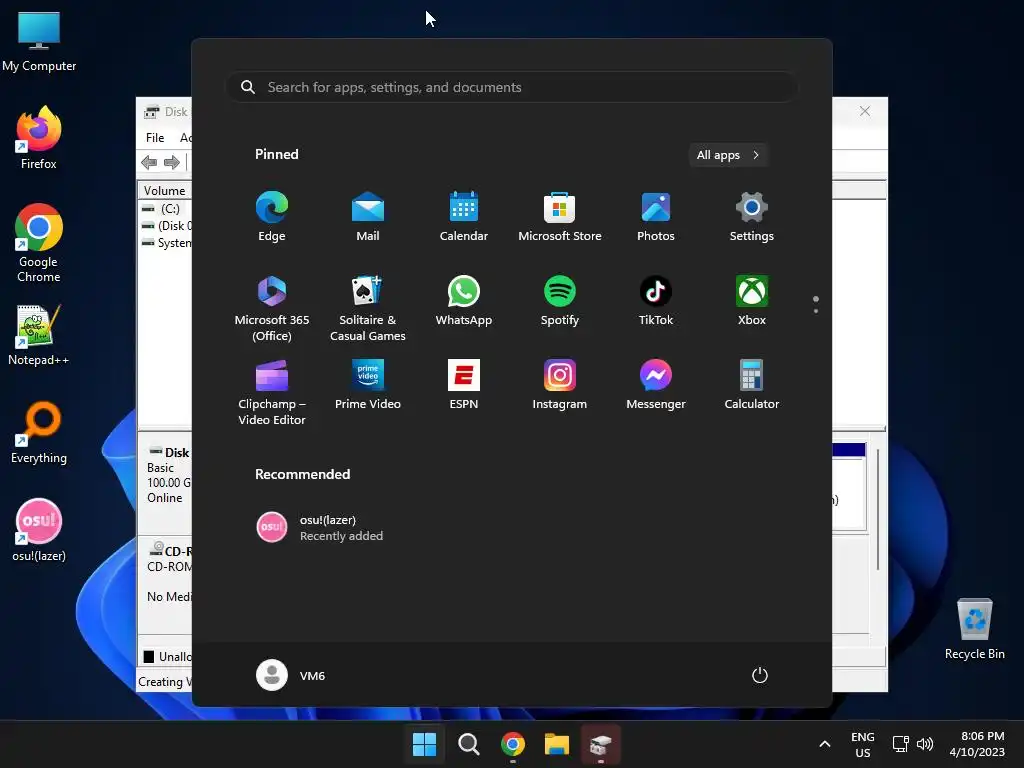The width and height of the screenshot is (1024, 768).
Task: Open Settings from pinned apps
Action: click(x=752, y=217)
